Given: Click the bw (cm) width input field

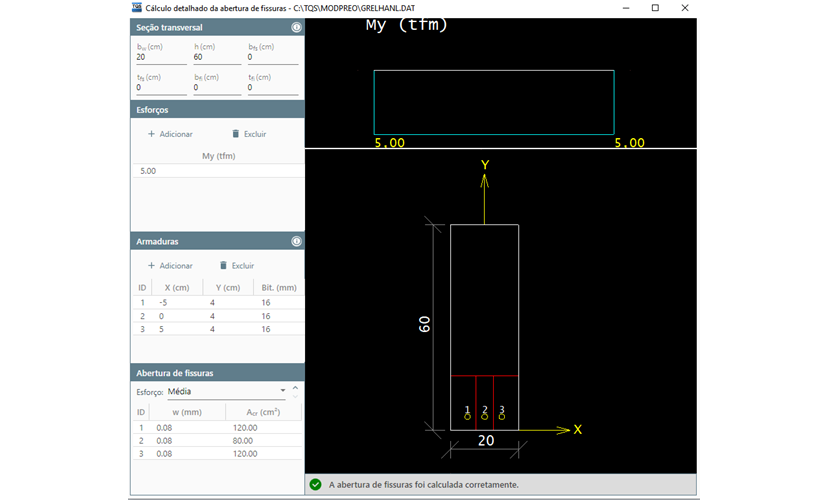Looking at the screenshot, I should click(158, 57).
